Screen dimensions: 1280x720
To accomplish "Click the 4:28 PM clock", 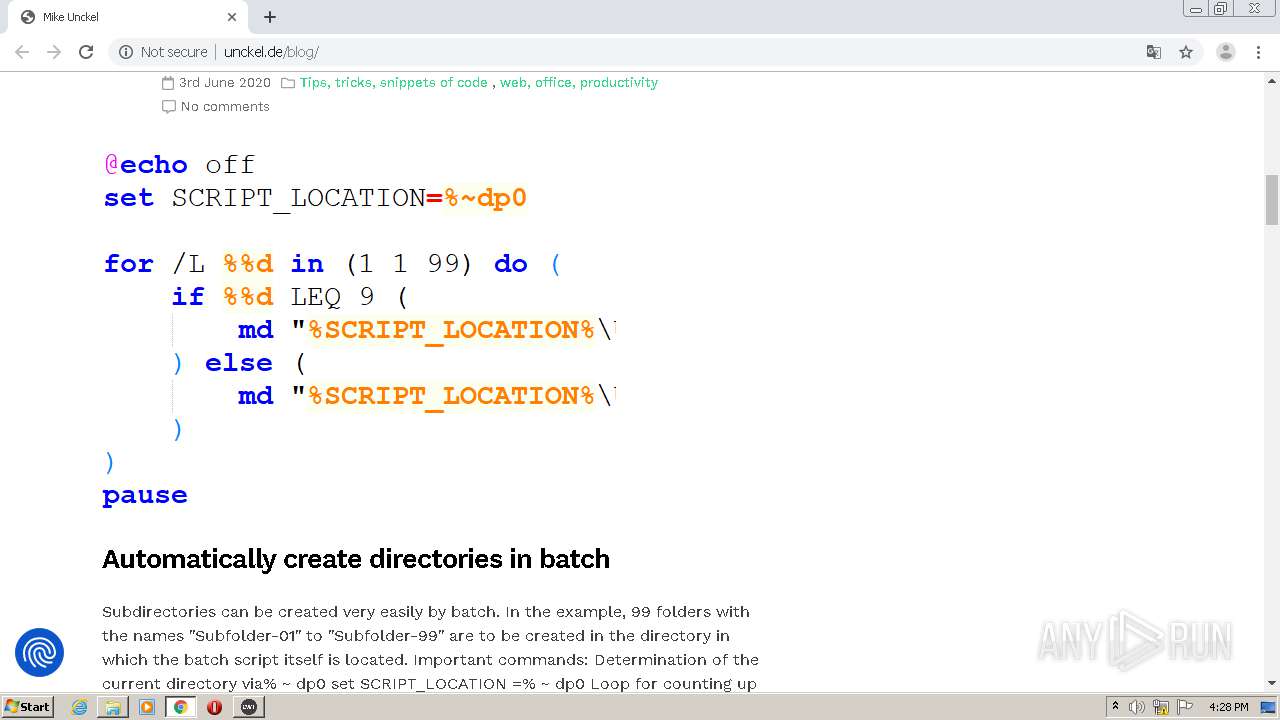I will click(x=1228, y=707).
